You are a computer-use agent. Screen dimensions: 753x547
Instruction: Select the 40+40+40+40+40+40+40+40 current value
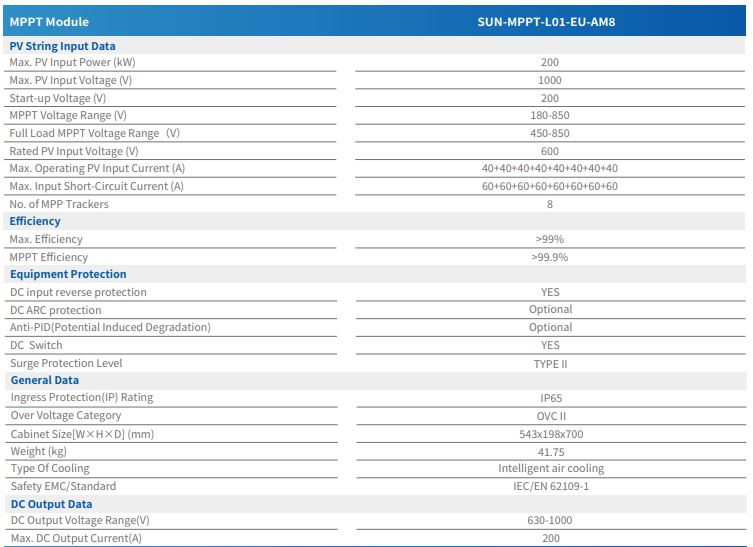550,169
